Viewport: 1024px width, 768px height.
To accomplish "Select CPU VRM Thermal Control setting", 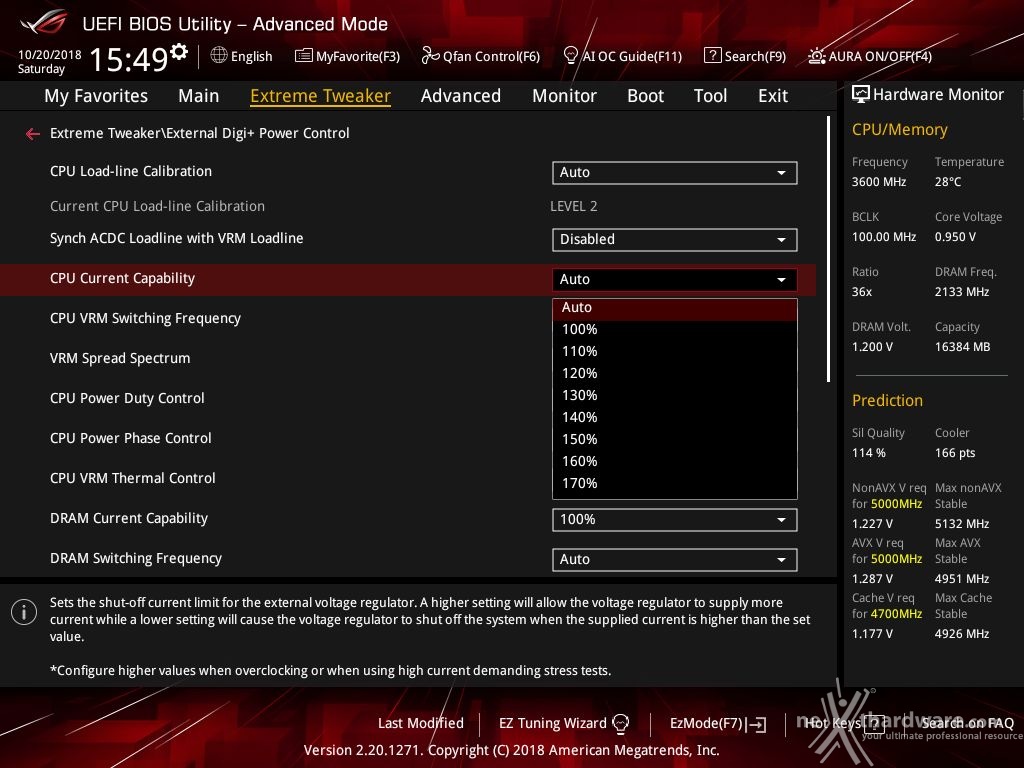I will tap(133, 478).
